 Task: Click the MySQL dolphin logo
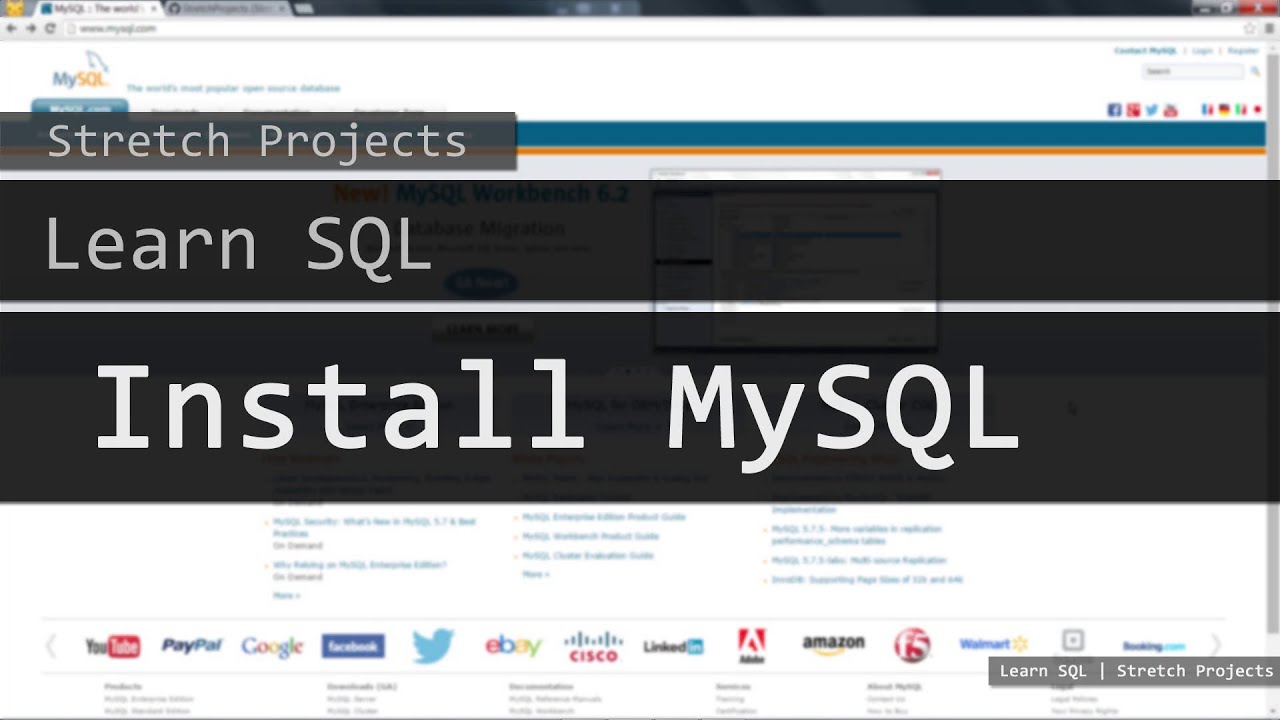(x=80, y=70)
